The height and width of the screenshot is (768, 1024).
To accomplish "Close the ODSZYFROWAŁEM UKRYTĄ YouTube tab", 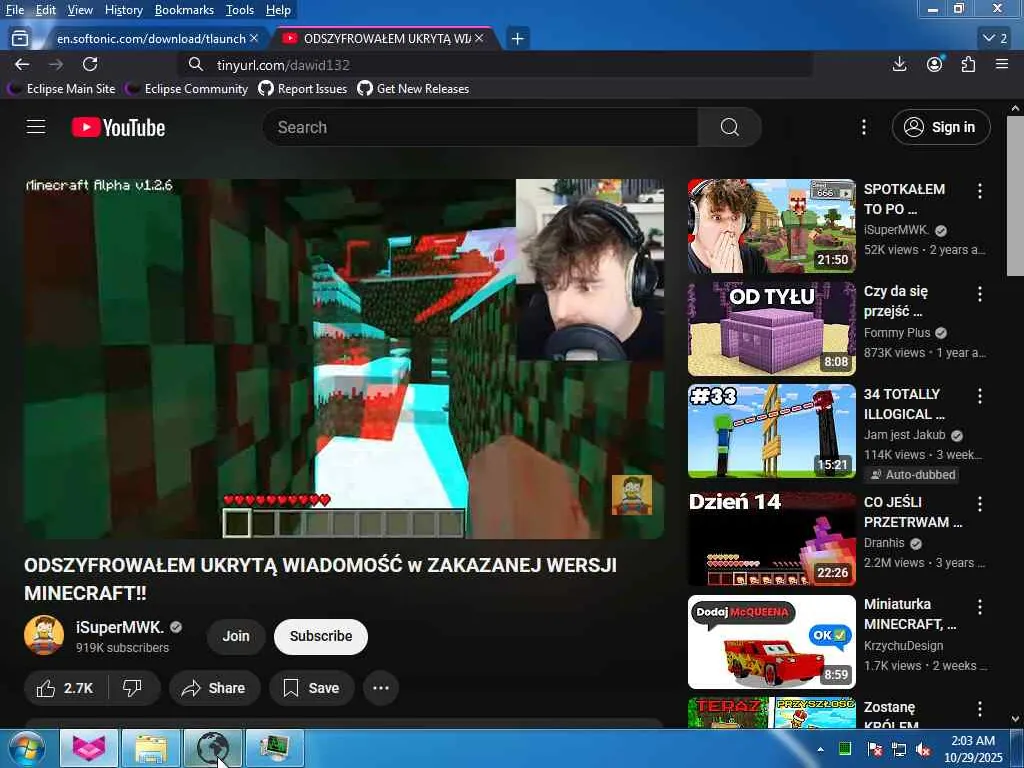I will 479,39.
